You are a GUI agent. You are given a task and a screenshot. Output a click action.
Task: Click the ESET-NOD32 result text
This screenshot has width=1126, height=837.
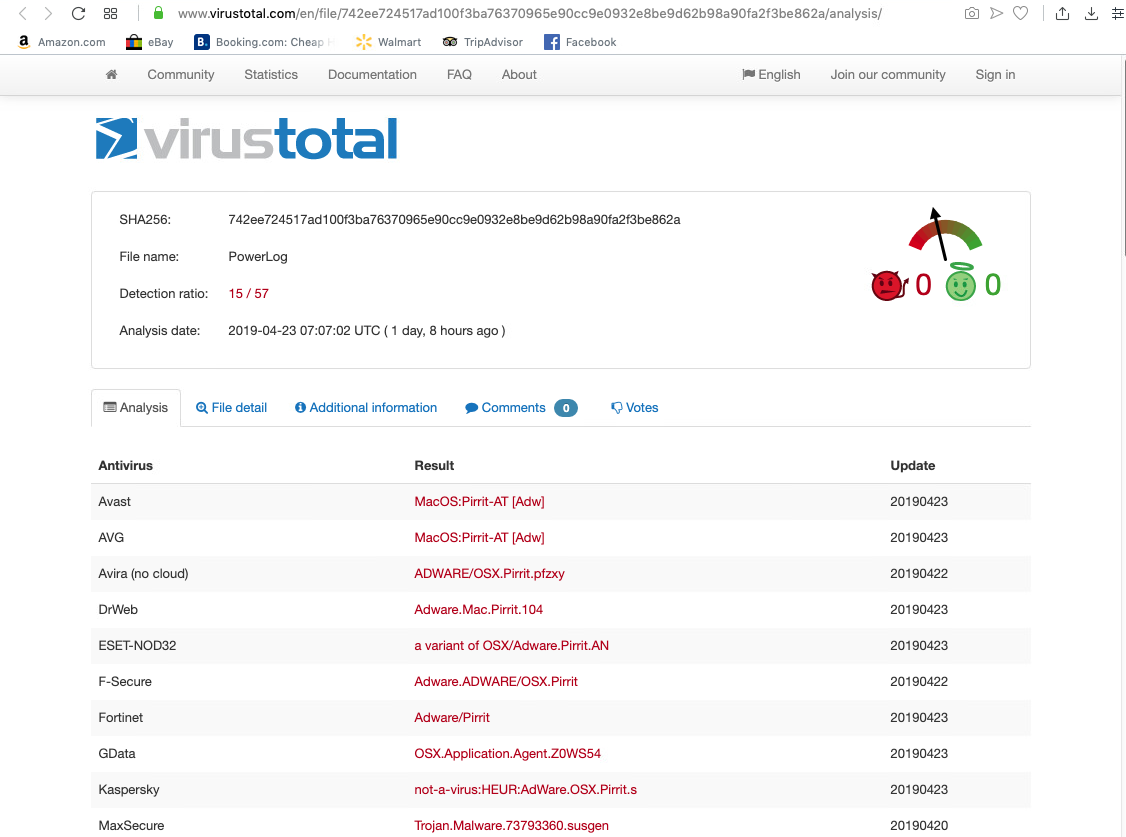512,645
